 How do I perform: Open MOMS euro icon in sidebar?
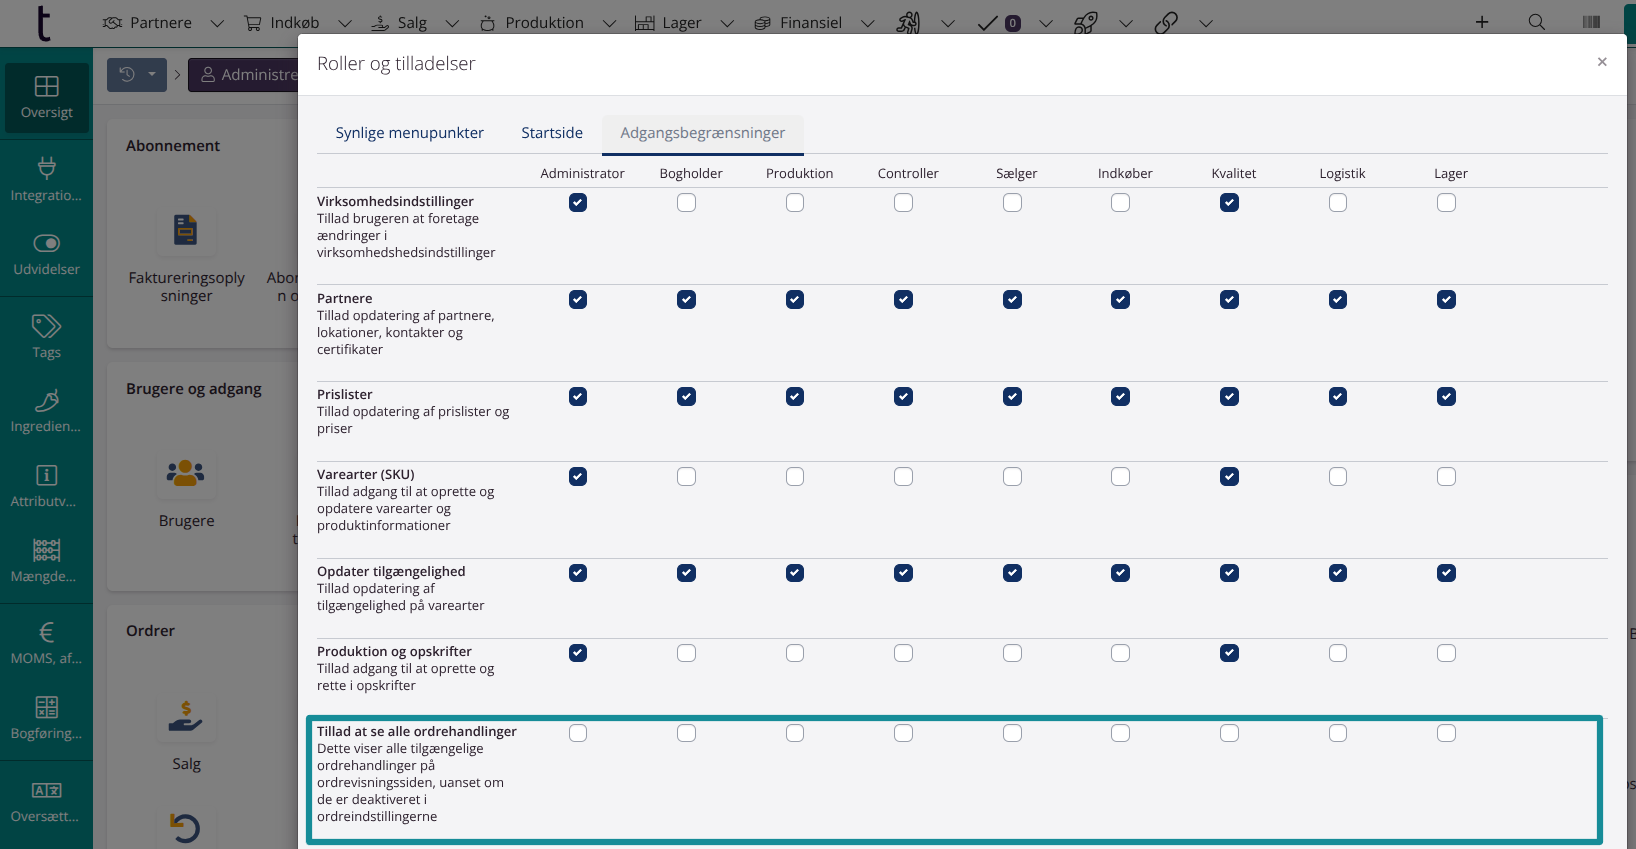46,632
